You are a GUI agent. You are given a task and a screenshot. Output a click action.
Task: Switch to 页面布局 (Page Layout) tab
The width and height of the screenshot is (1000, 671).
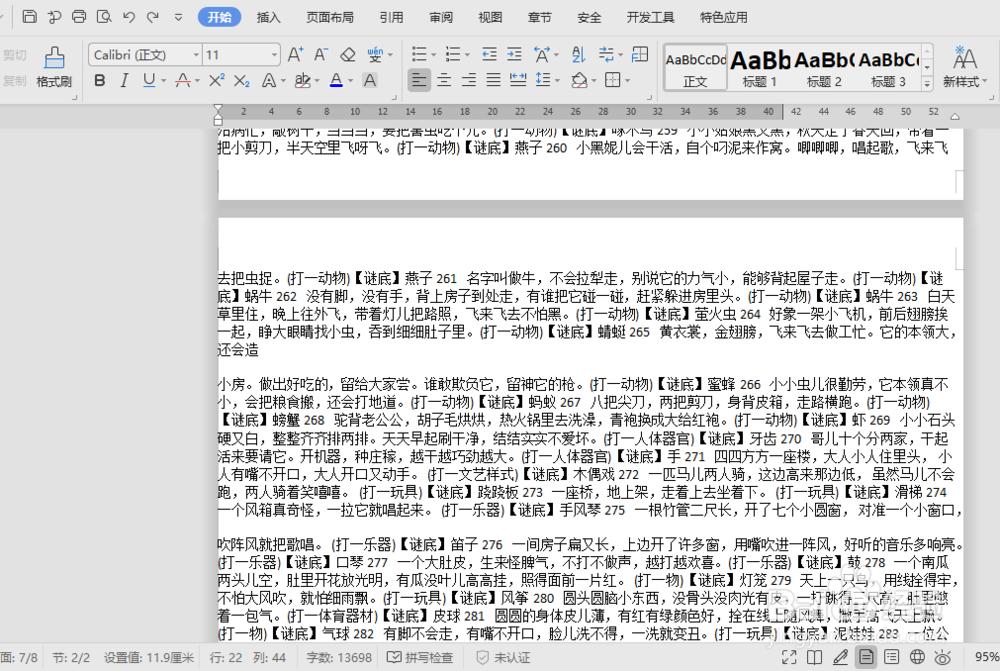click(330, 17)
